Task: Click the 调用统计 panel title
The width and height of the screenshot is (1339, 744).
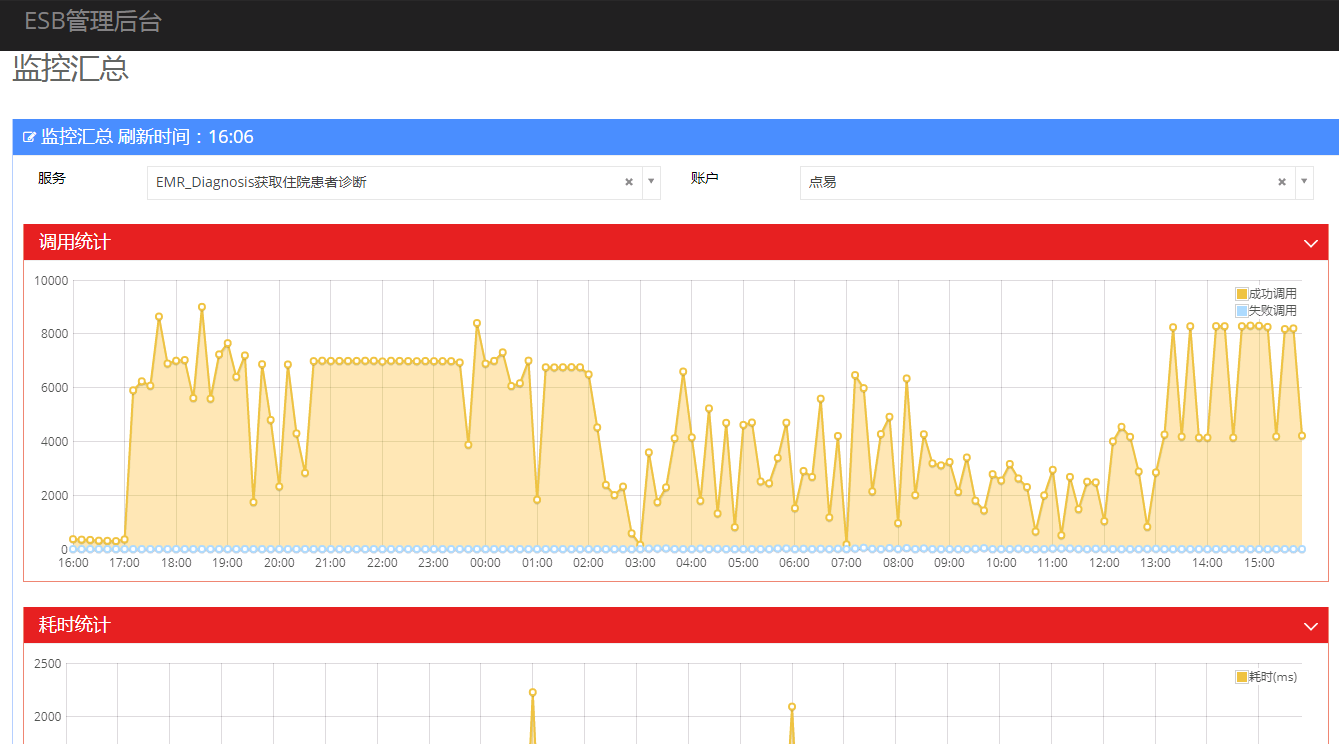Action: (75, 242)
